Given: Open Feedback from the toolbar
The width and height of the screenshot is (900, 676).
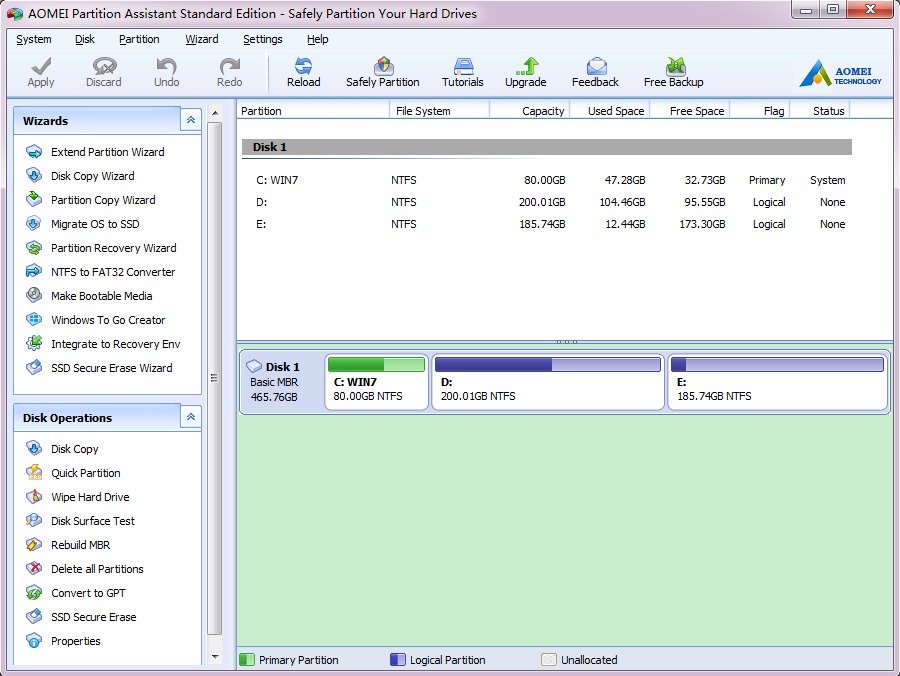Looking at the screenshot, I should pyautogui.click(x=595, y=72).
